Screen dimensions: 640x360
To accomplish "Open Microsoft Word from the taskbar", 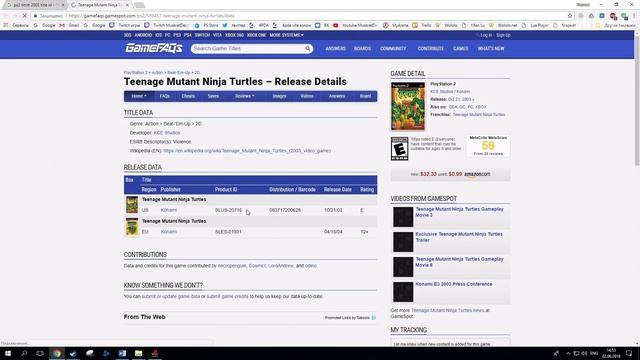I will (122, 353).
